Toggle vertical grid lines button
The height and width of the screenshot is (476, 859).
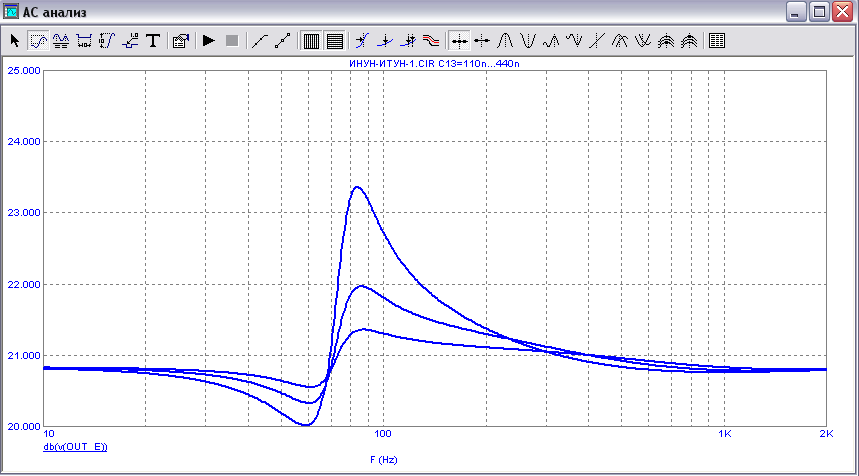point(311,41)
